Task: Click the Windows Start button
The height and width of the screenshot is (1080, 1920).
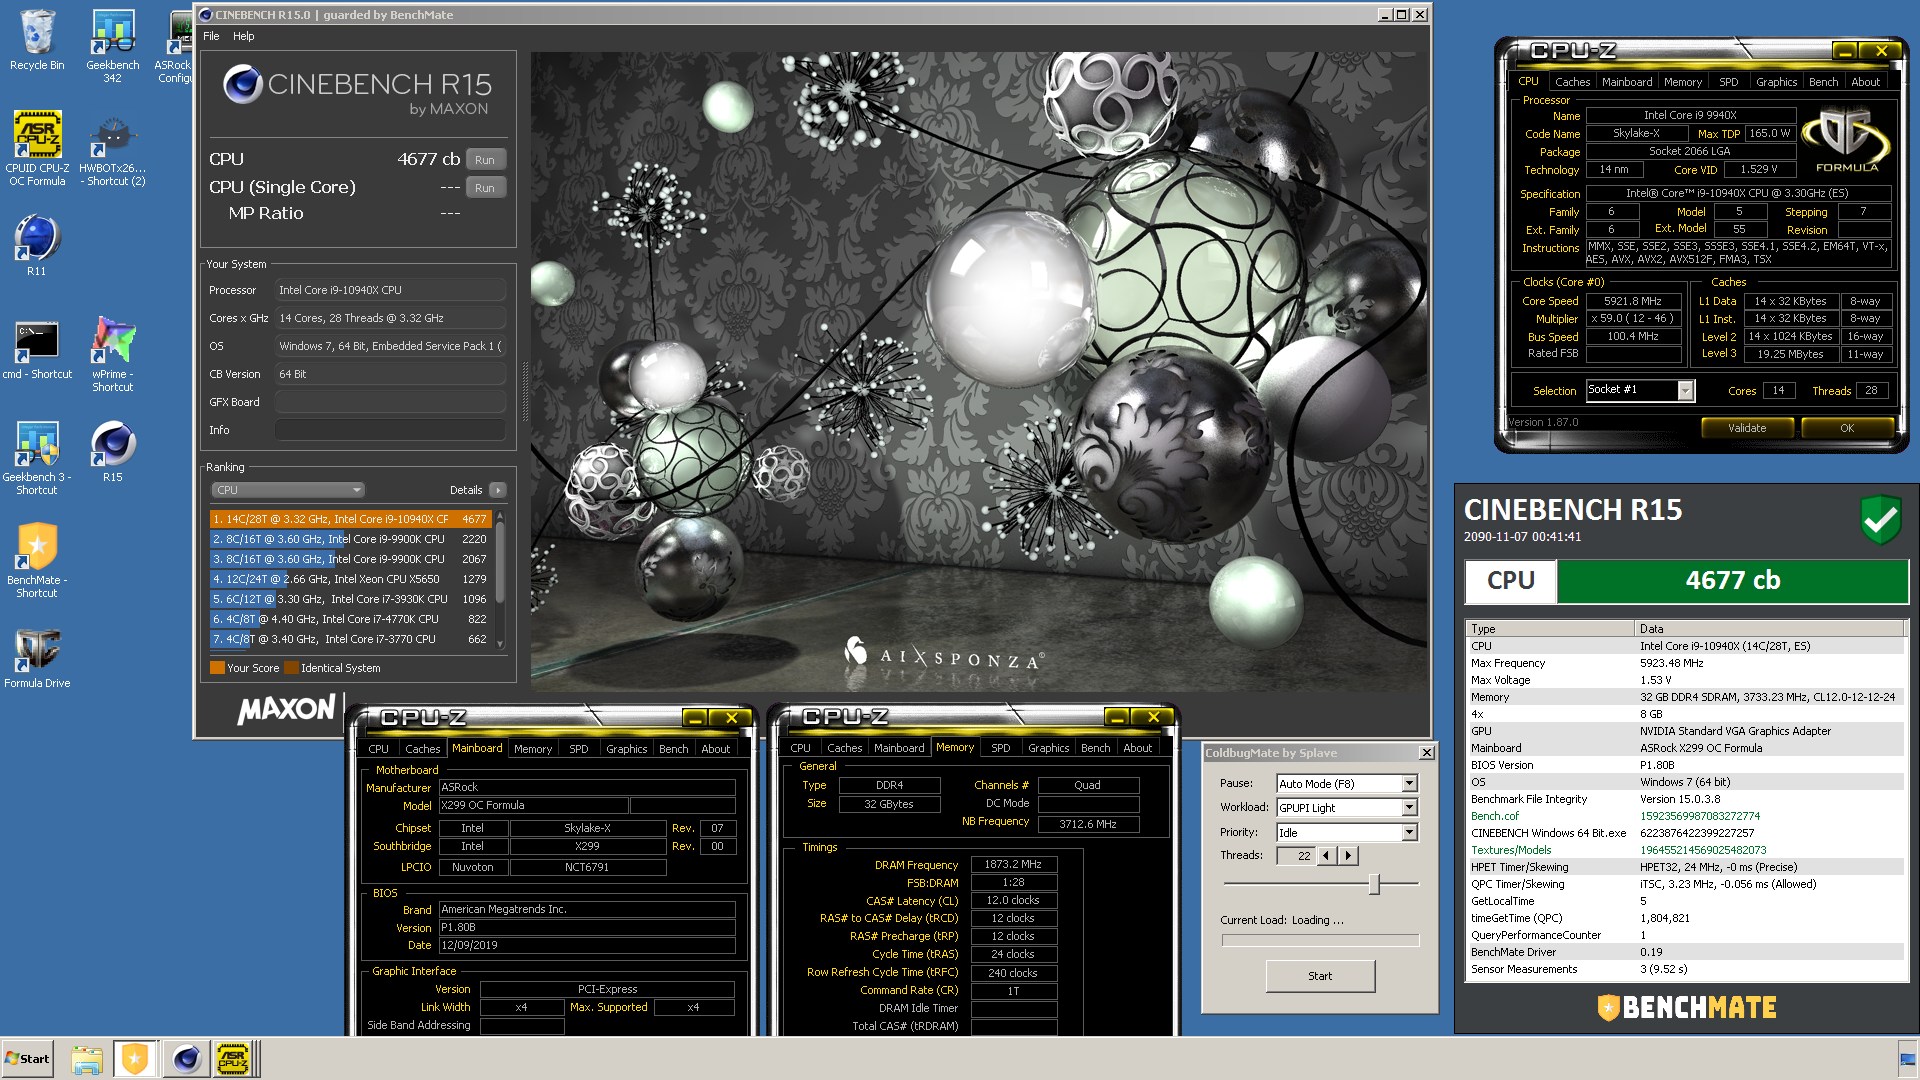Action: (28, 1059)
